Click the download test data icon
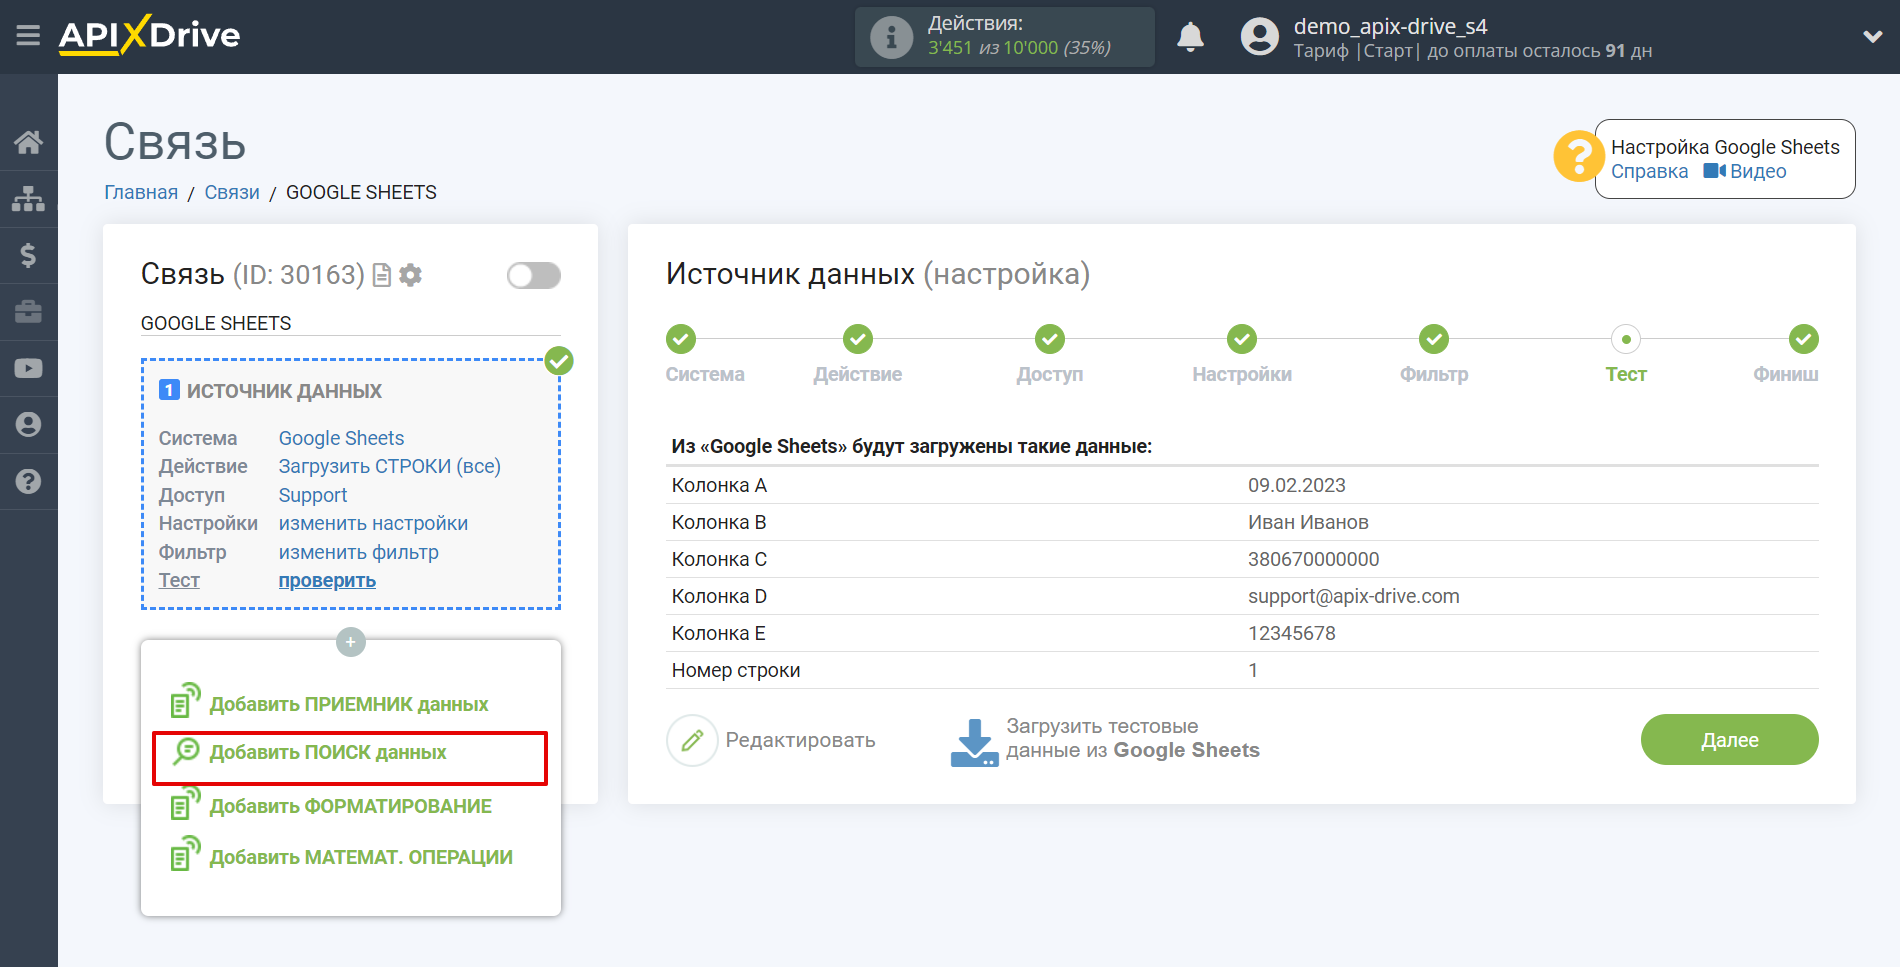 click(x=974, y=742)
